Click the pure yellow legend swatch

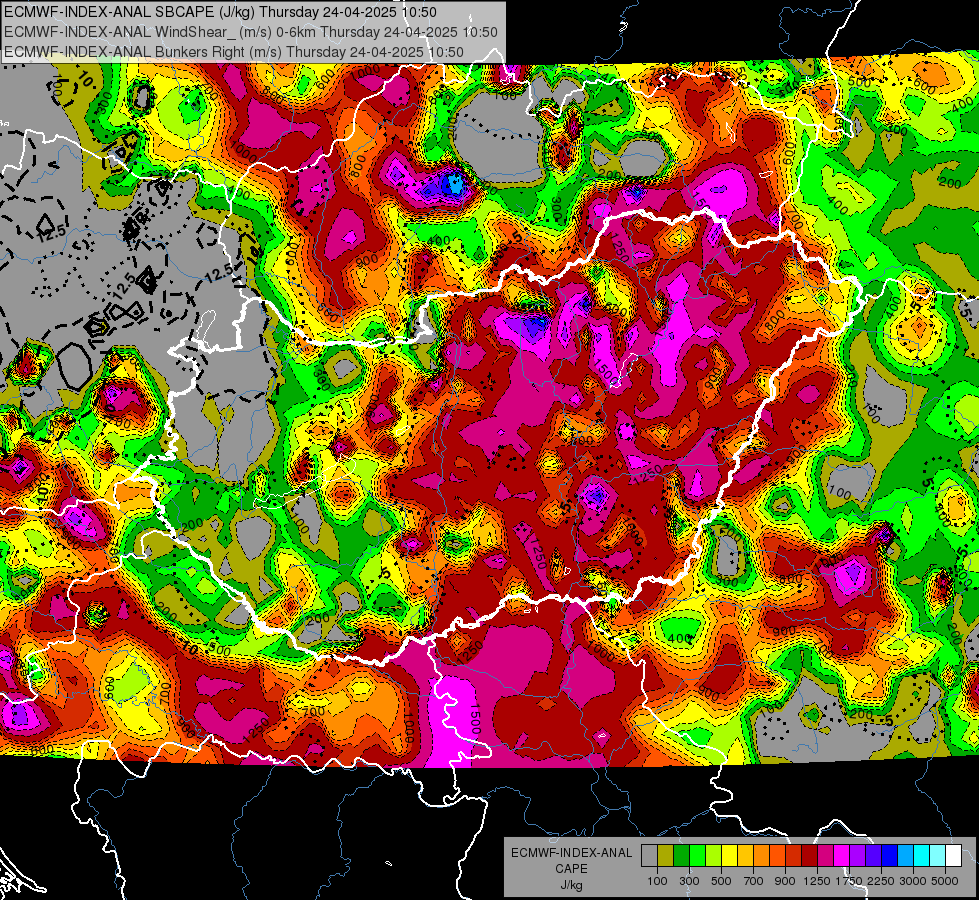click(729, 856)
